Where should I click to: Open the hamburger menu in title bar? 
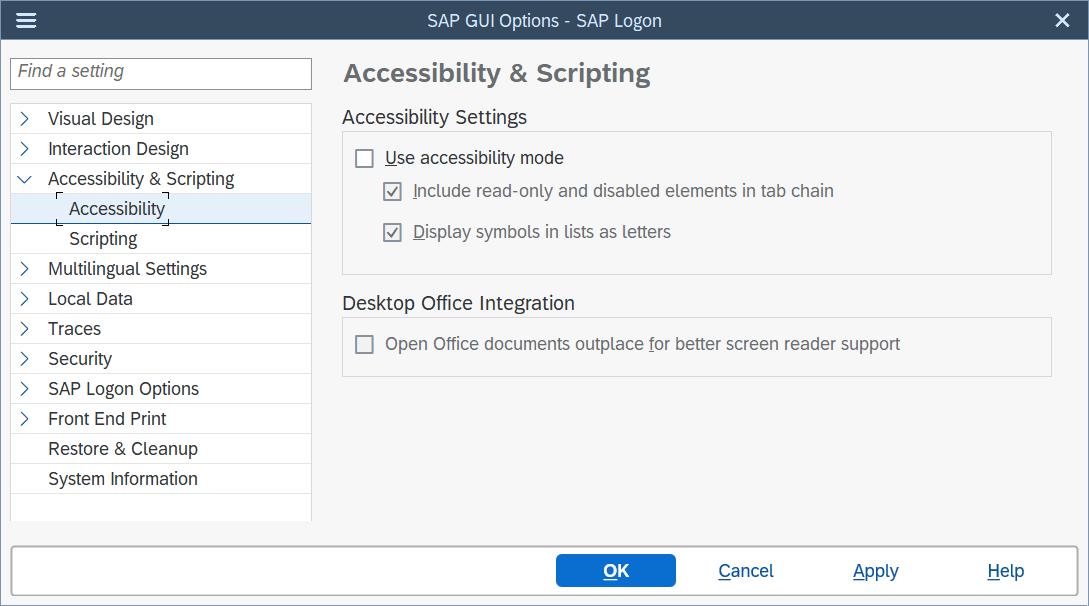pos(26,21)
